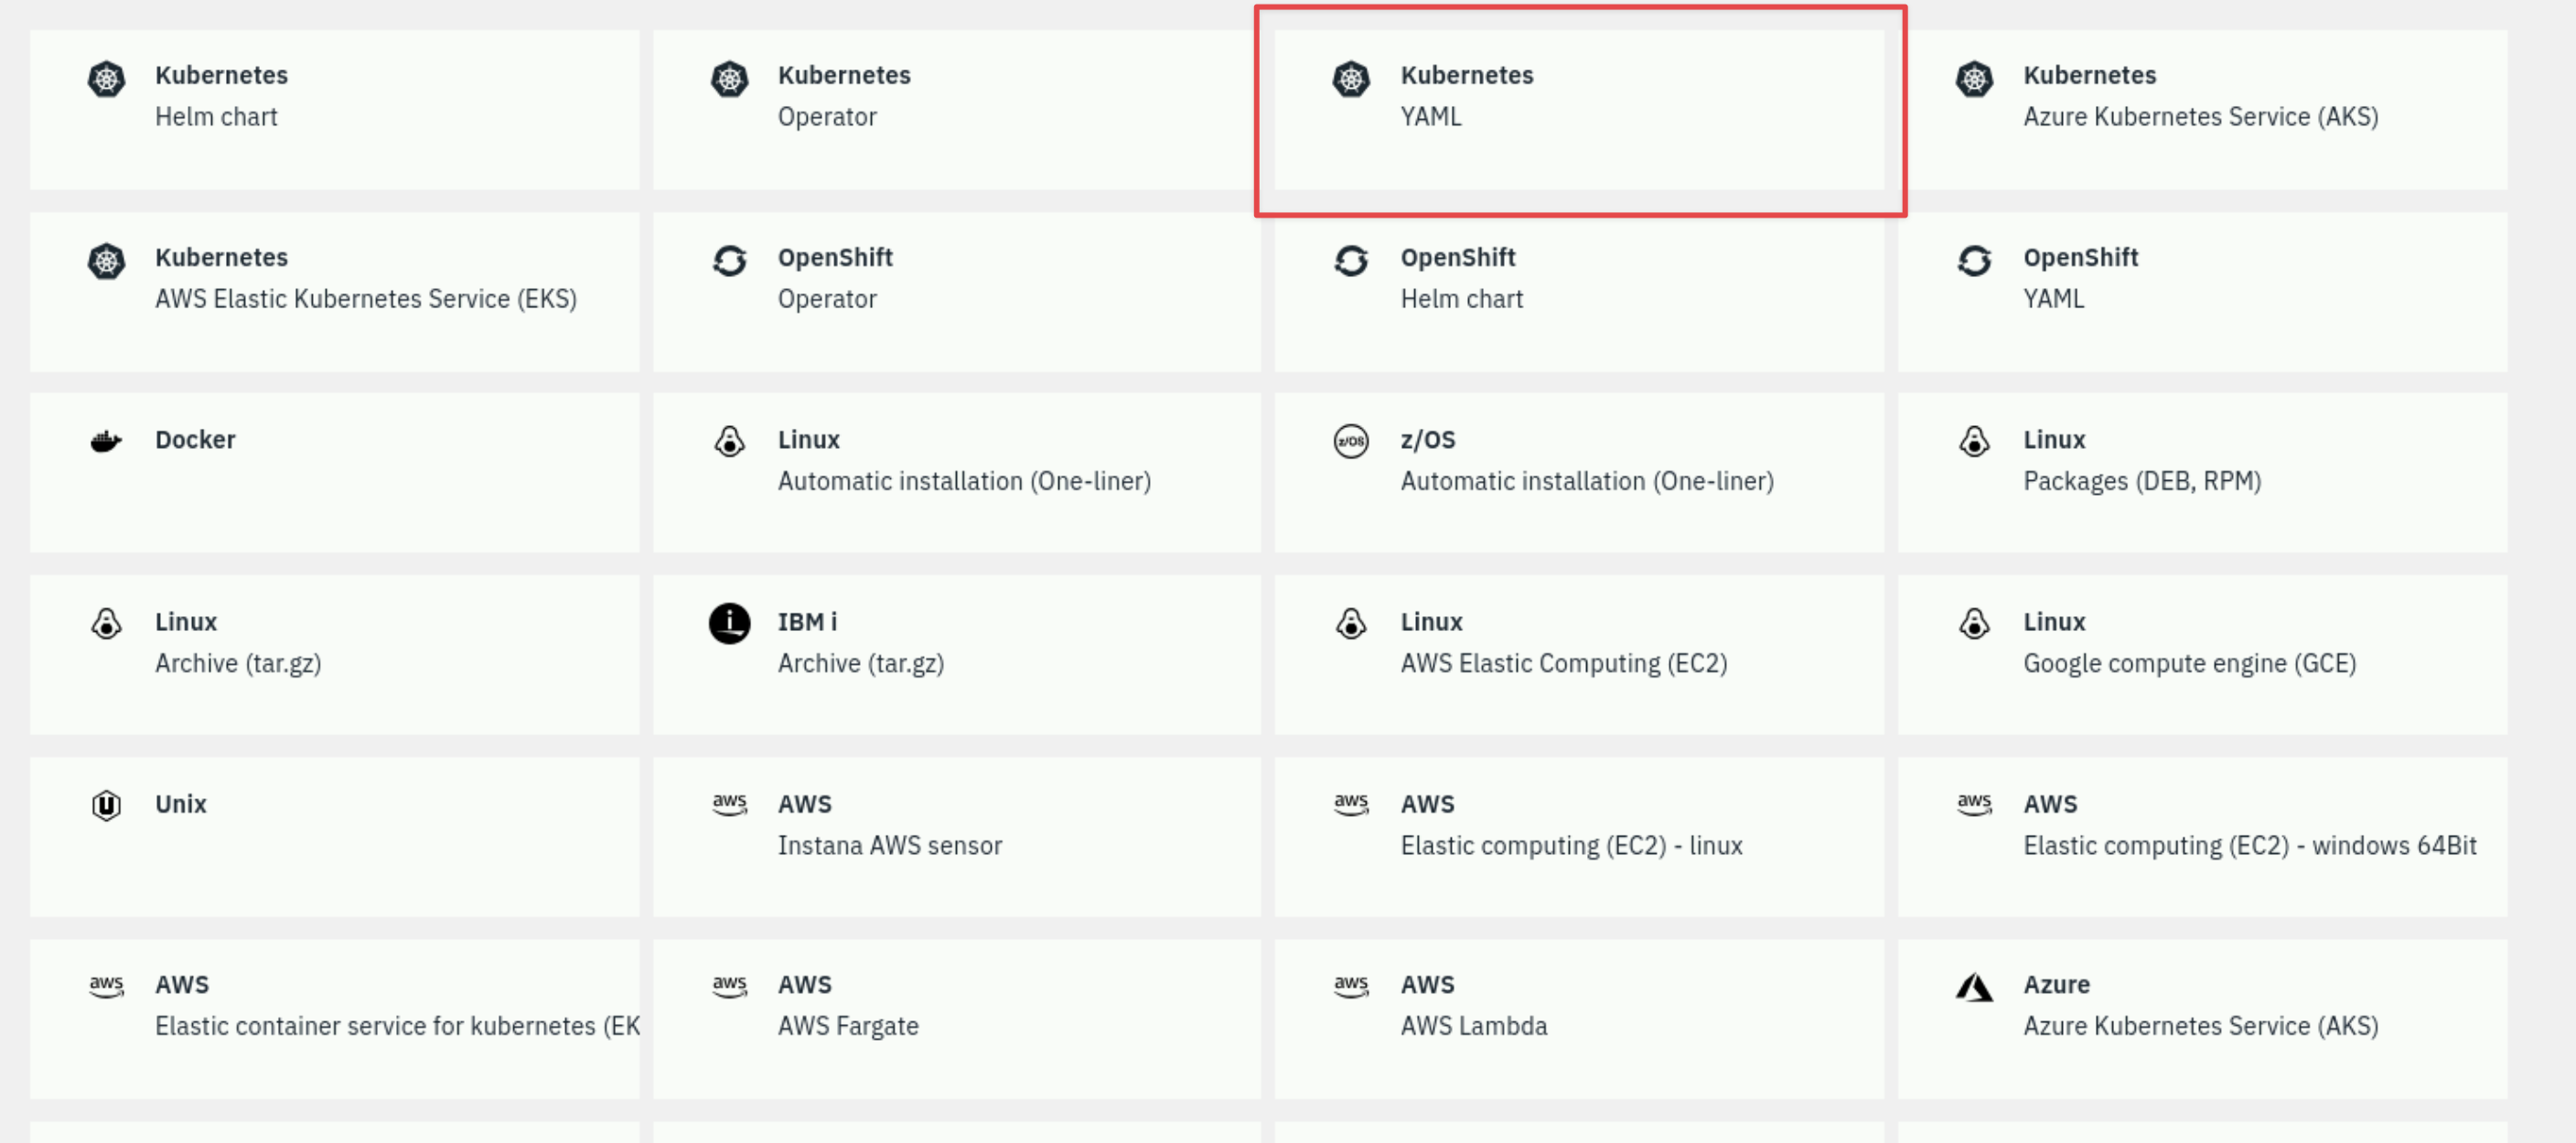This screenshot has height=1143, width=2576.
Task: Select Linux Google compute engine (GCE)
Action: click(x=2201, y=655)
